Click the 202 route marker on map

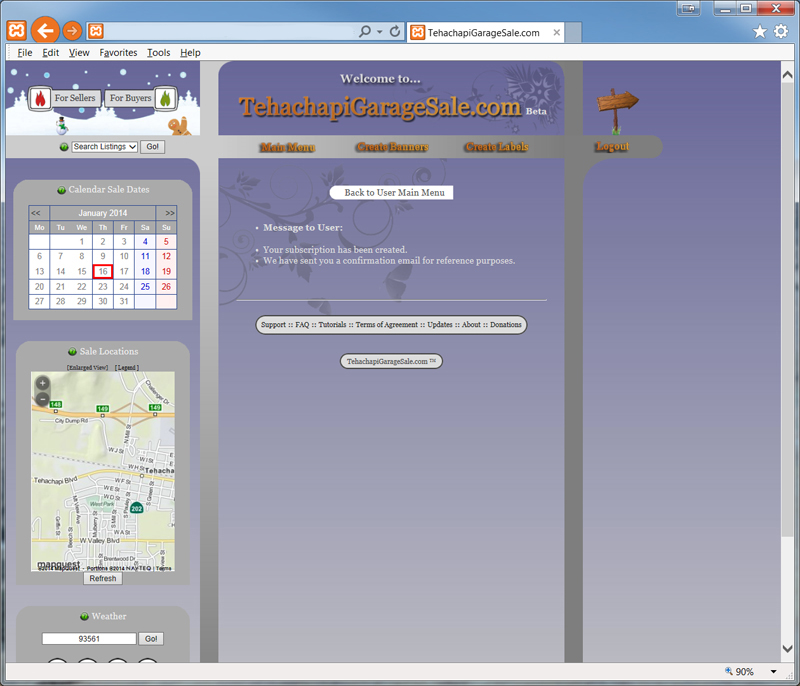(x=136, y=508)
